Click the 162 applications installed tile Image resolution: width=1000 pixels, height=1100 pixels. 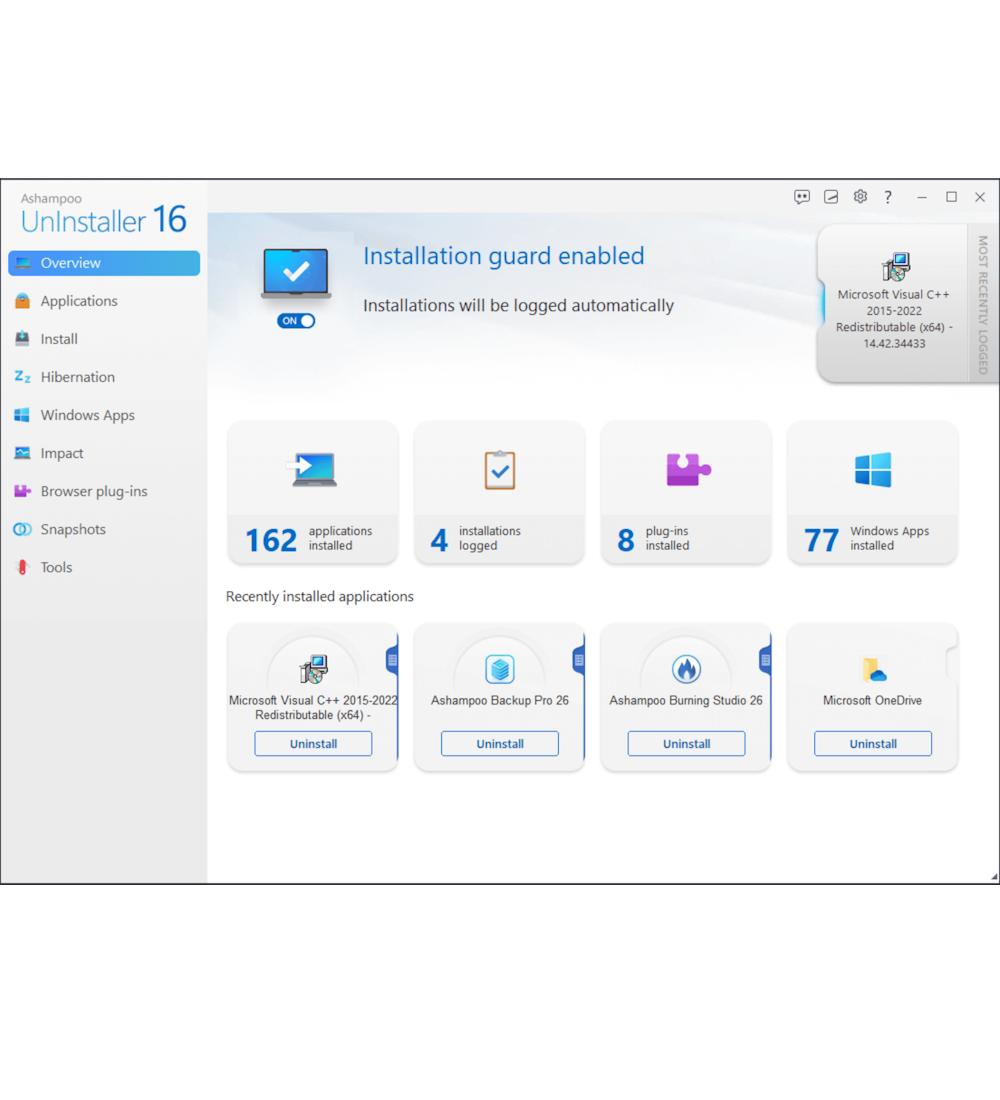point(313,492)
